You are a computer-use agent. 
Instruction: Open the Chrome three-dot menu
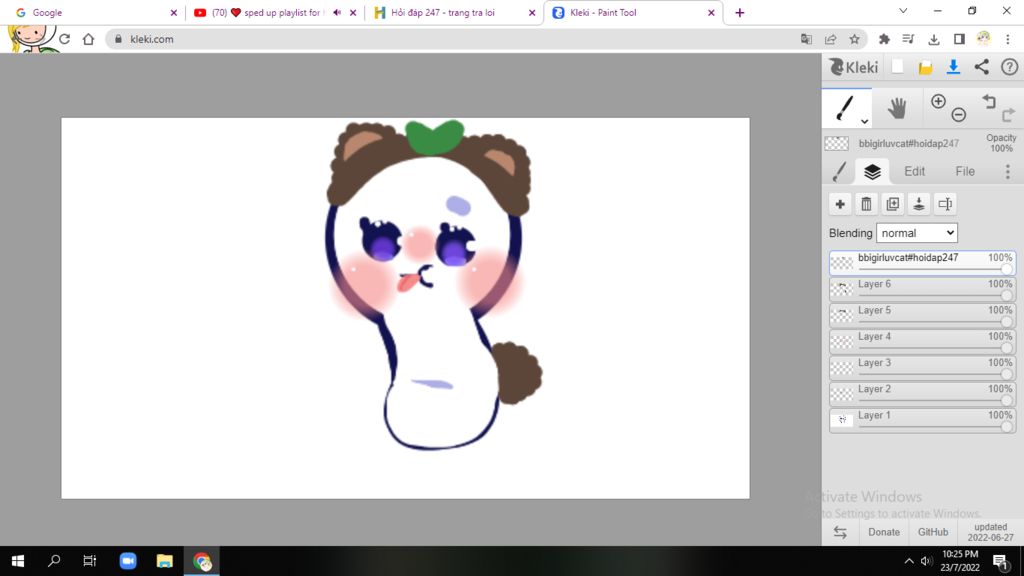tap(1008, 39)
